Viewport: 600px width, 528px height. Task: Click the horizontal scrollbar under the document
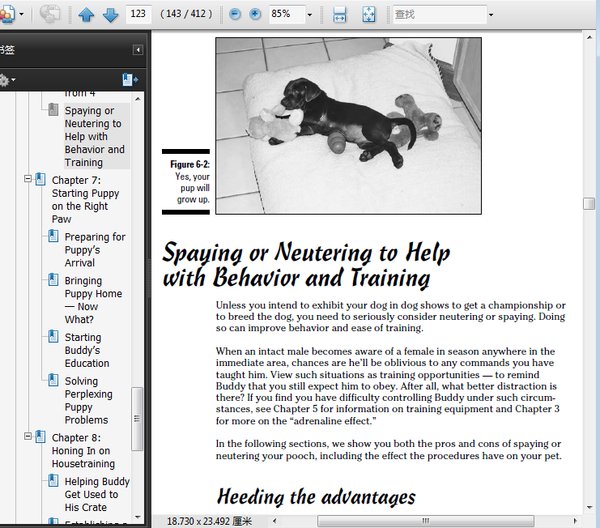tap(420, 521)
